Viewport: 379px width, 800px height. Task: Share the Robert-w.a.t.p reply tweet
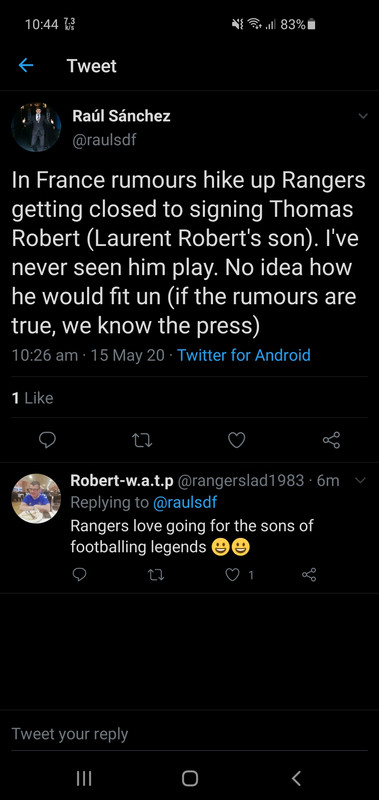click(309, 575)
